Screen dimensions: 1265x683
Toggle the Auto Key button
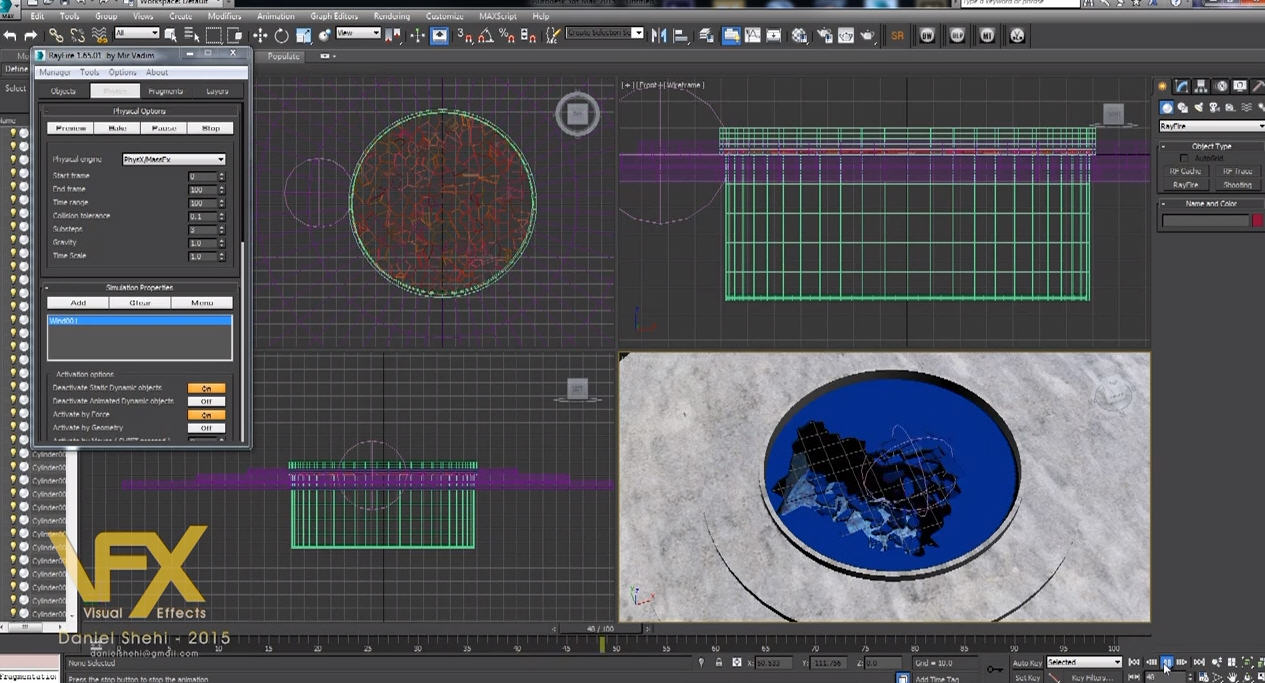pos(1027,662)
